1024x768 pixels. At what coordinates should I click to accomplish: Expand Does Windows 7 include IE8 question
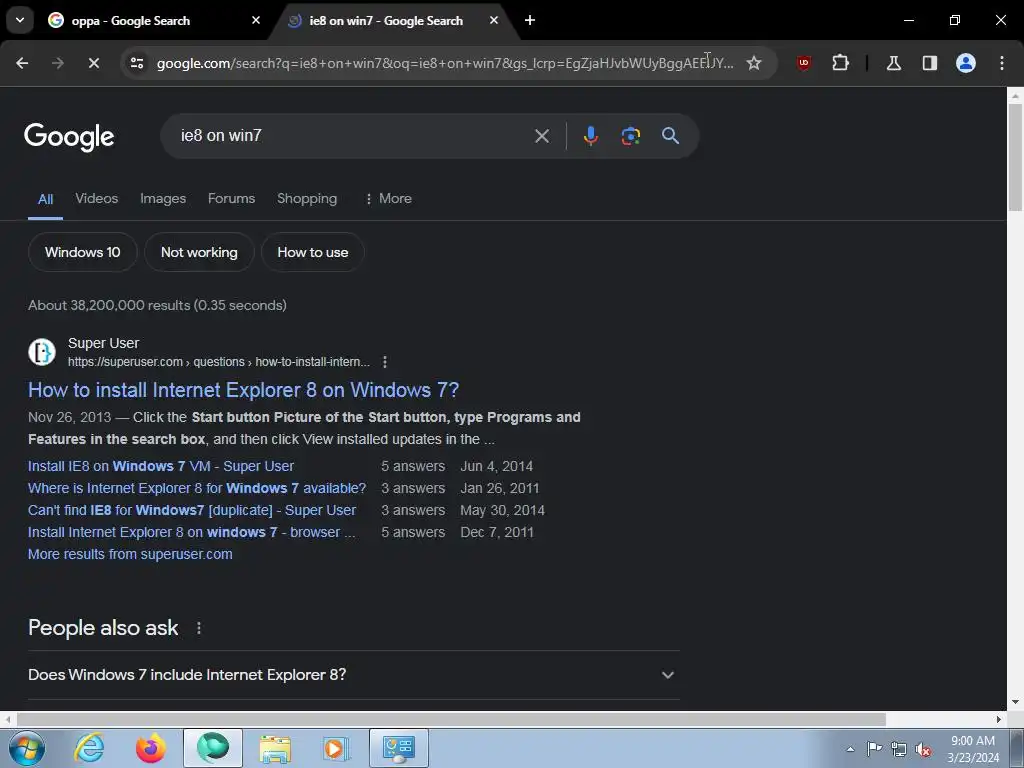pos(353,675)
